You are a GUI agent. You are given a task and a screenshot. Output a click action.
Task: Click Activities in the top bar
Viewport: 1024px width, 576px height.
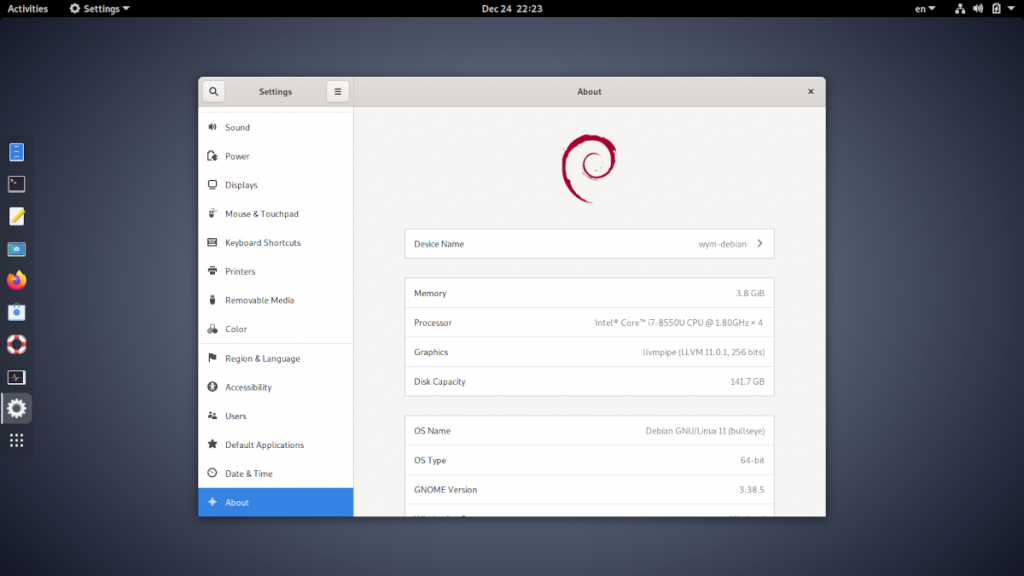[x=26, y=8]
